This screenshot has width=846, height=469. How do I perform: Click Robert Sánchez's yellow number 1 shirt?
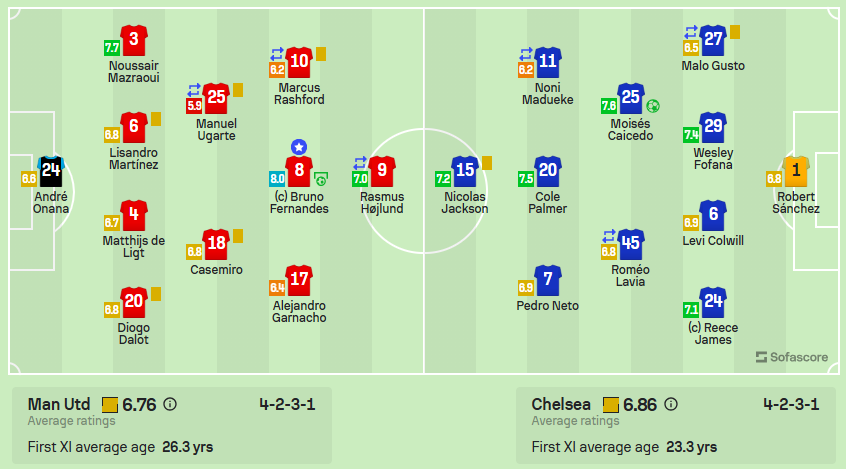(x=796, y=171)
